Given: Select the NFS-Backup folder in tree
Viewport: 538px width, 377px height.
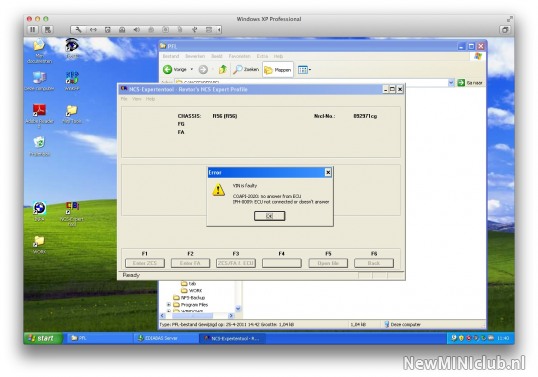Looking at the screenshot, I should (189, 297).
